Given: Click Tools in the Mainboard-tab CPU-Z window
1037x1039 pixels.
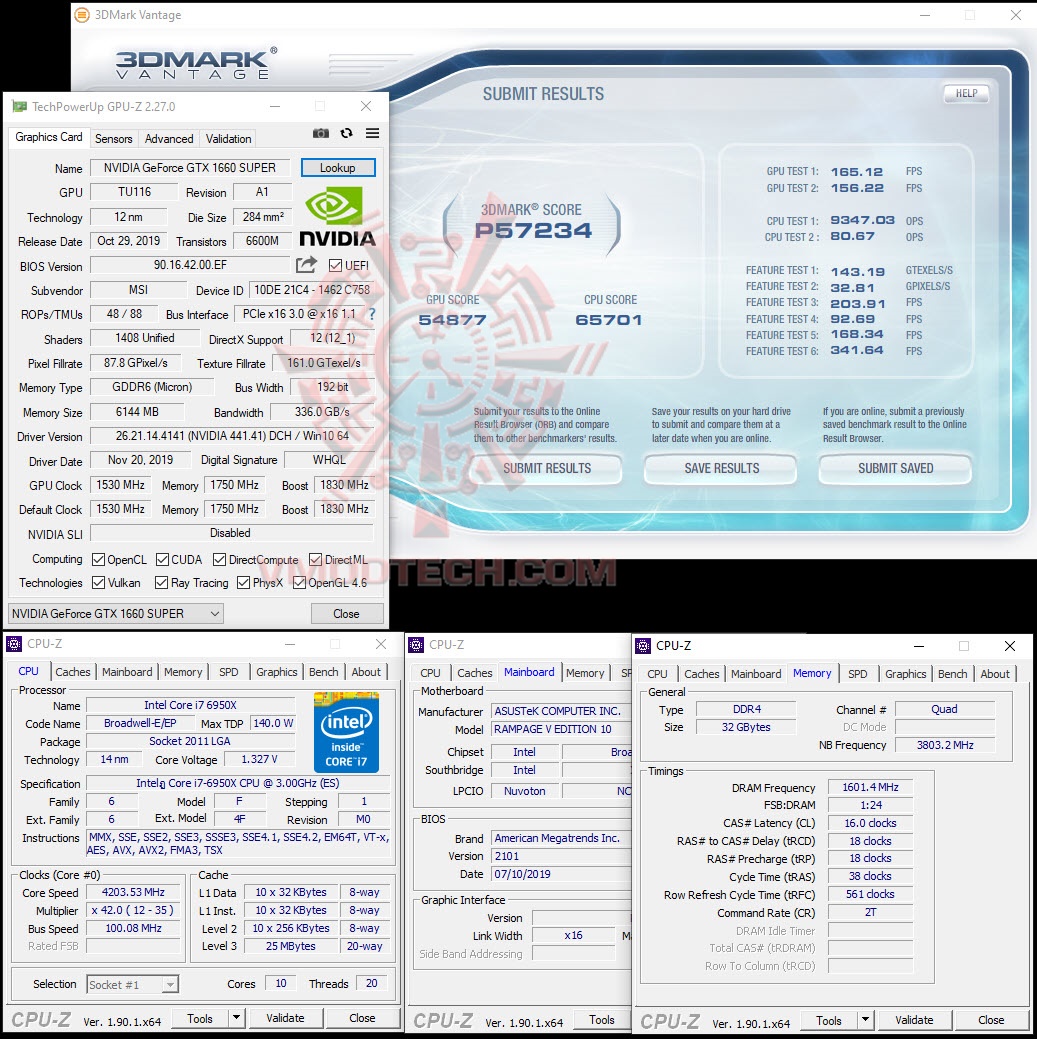Looking at the screenshot, I should click(602, 1020).
